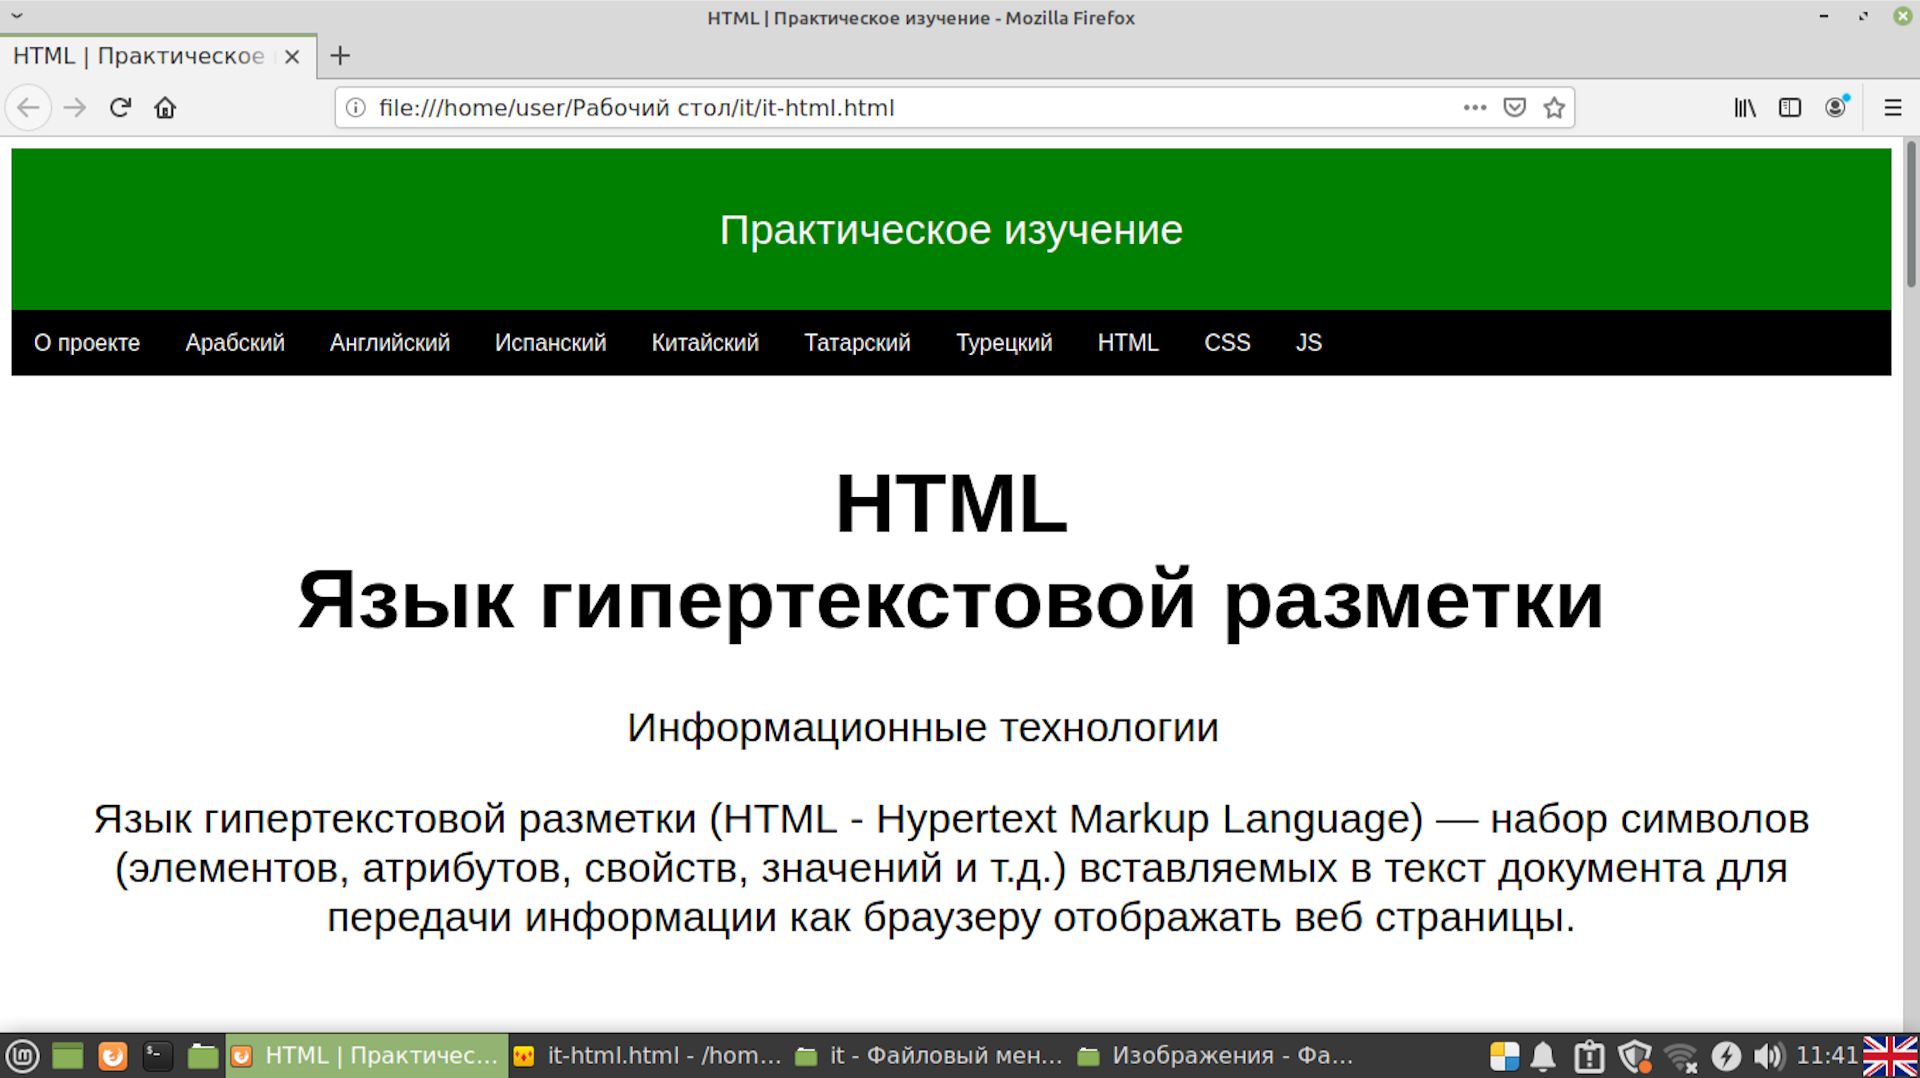The height and width of the screenshot is (1078, 1920).
Task: Open the Firefox account menu
Action: point(1836,107)
